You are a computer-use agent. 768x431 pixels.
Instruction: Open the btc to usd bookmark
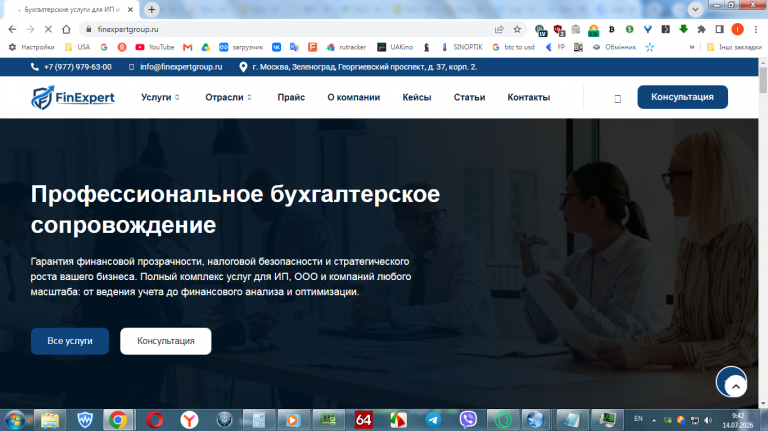(x=513, y=47)
